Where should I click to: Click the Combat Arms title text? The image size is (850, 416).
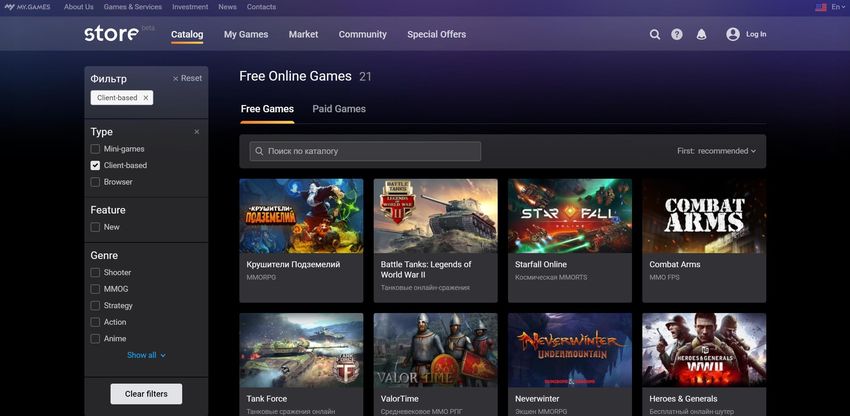(x=675, y=265)
